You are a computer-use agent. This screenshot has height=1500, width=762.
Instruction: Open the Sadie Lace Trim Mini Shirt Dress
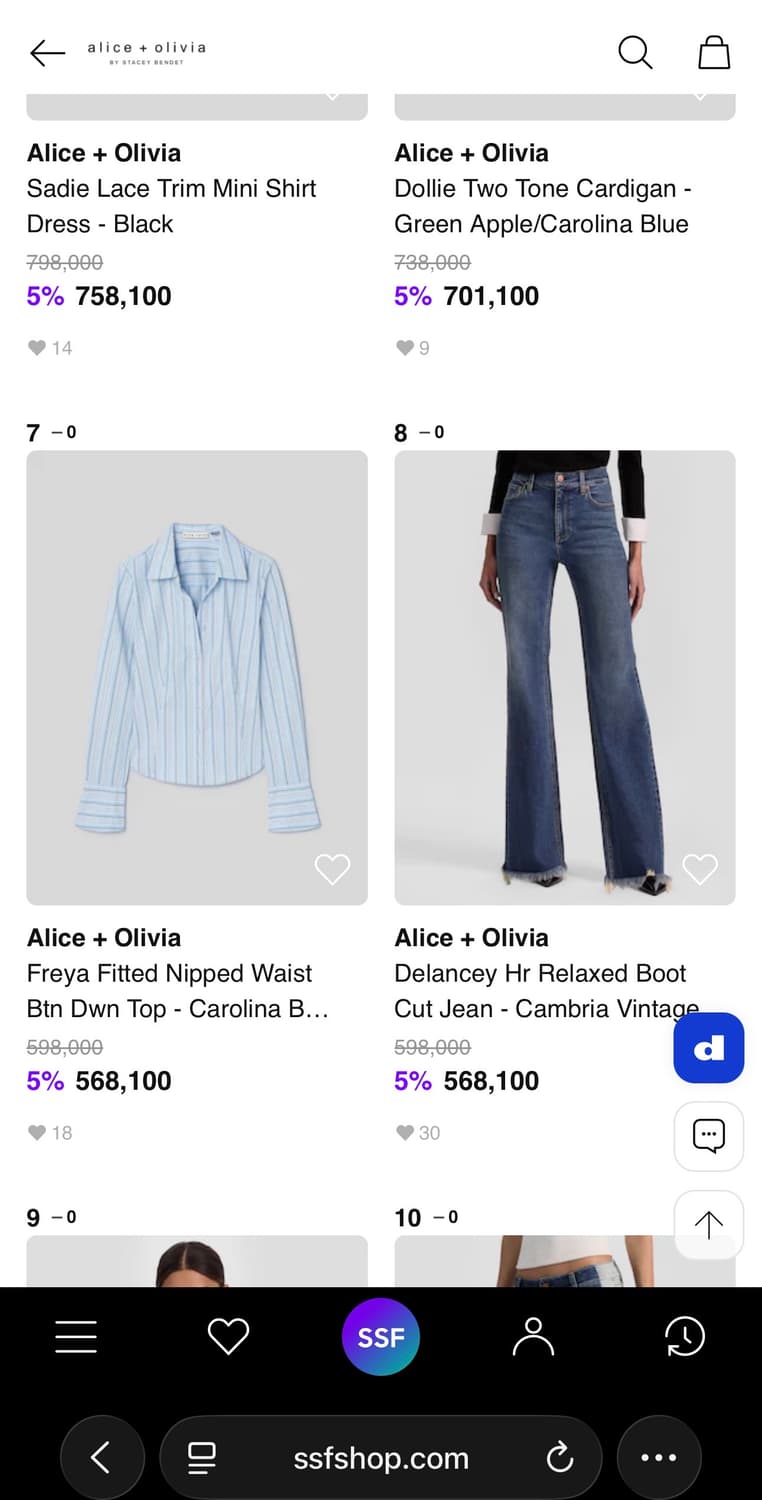[171, 206]
